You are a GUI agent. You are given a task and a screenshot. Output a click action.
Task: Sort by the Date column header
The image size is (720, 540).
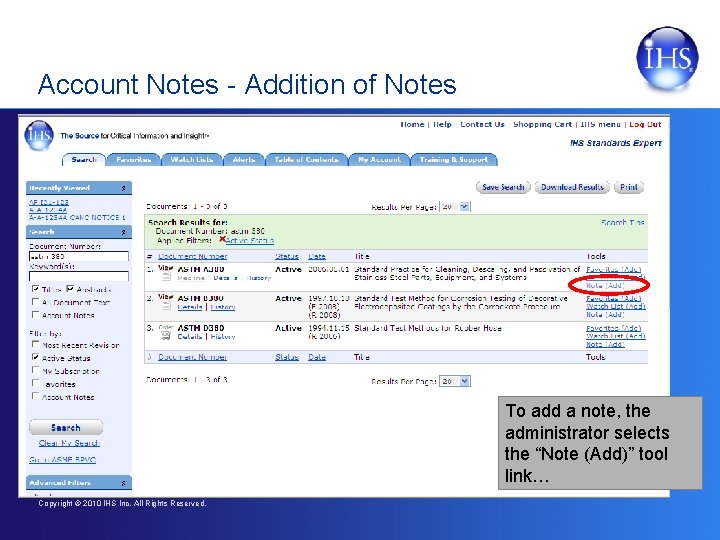pos(317,256)
